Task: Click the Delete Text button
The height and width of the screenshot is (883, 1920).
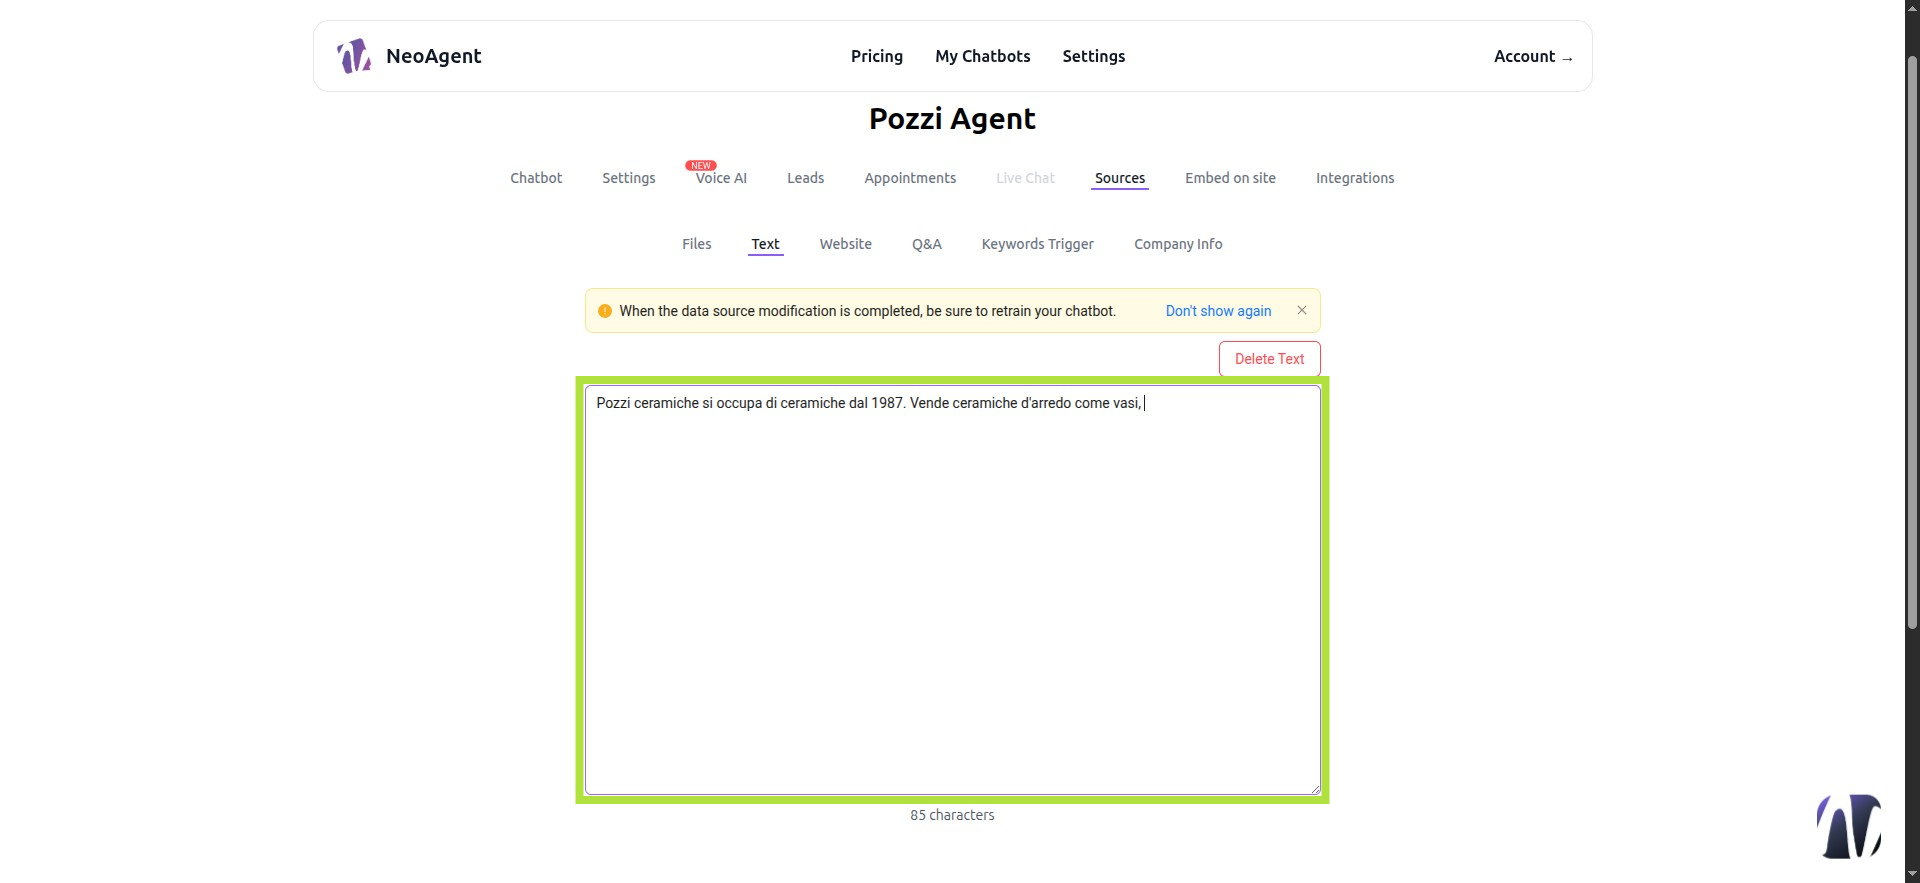Action: (1270, 359)
